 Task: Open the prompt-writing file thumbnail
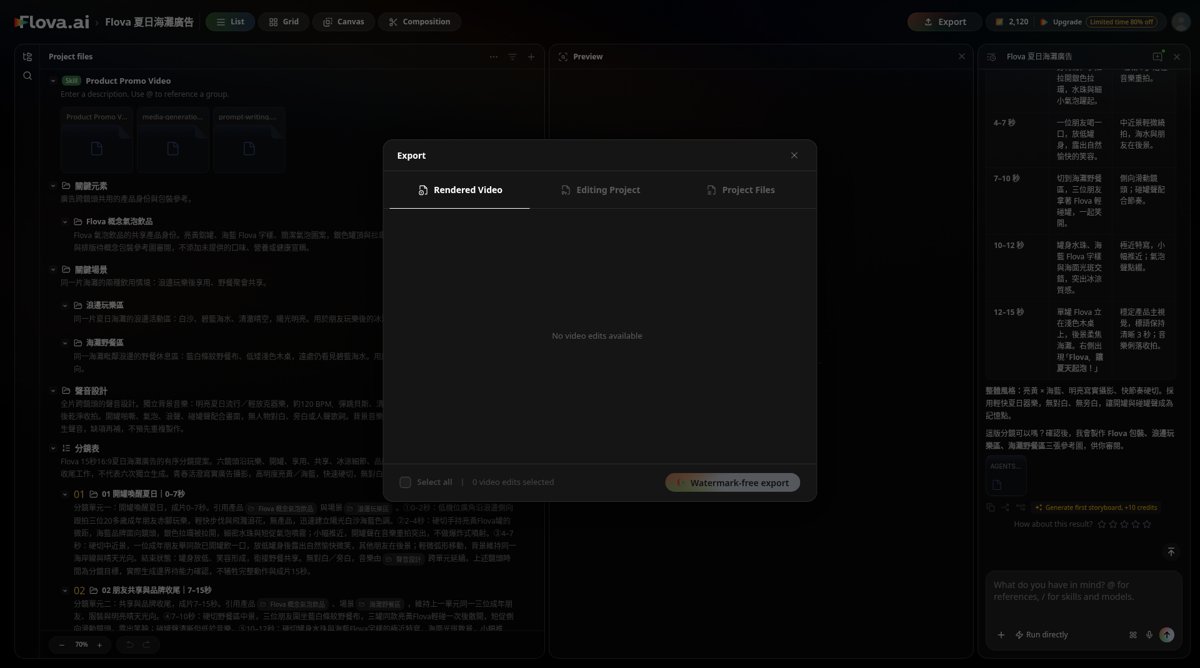(x=249, y=140)
